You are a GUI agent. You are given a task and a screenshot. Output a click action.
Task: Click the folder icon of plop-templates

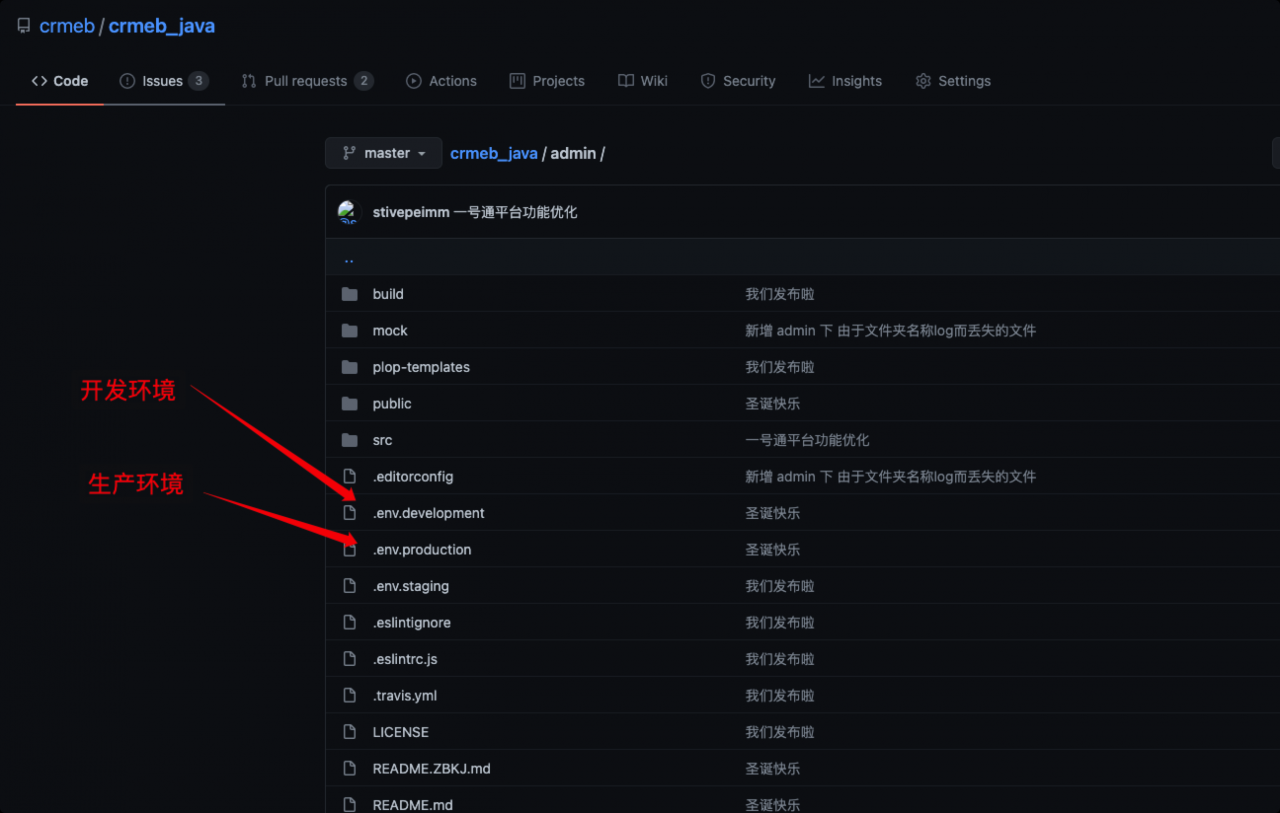coord(349,367)
